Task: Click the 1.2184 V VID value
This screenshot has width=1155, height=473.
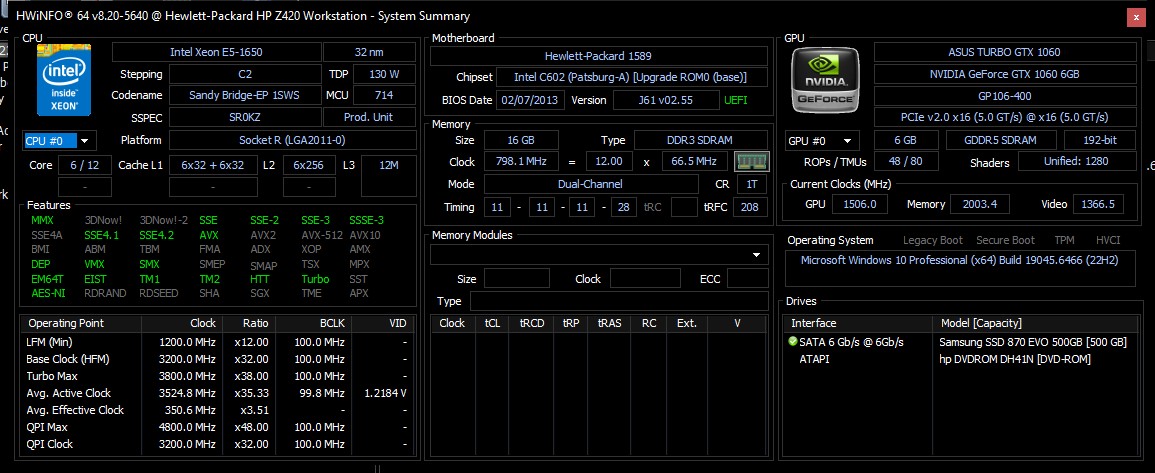Action: coord(385,393)
